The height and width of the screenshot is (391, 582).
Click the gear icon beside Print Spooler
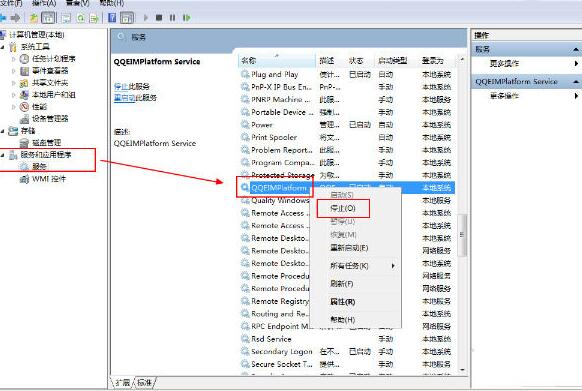245,137
